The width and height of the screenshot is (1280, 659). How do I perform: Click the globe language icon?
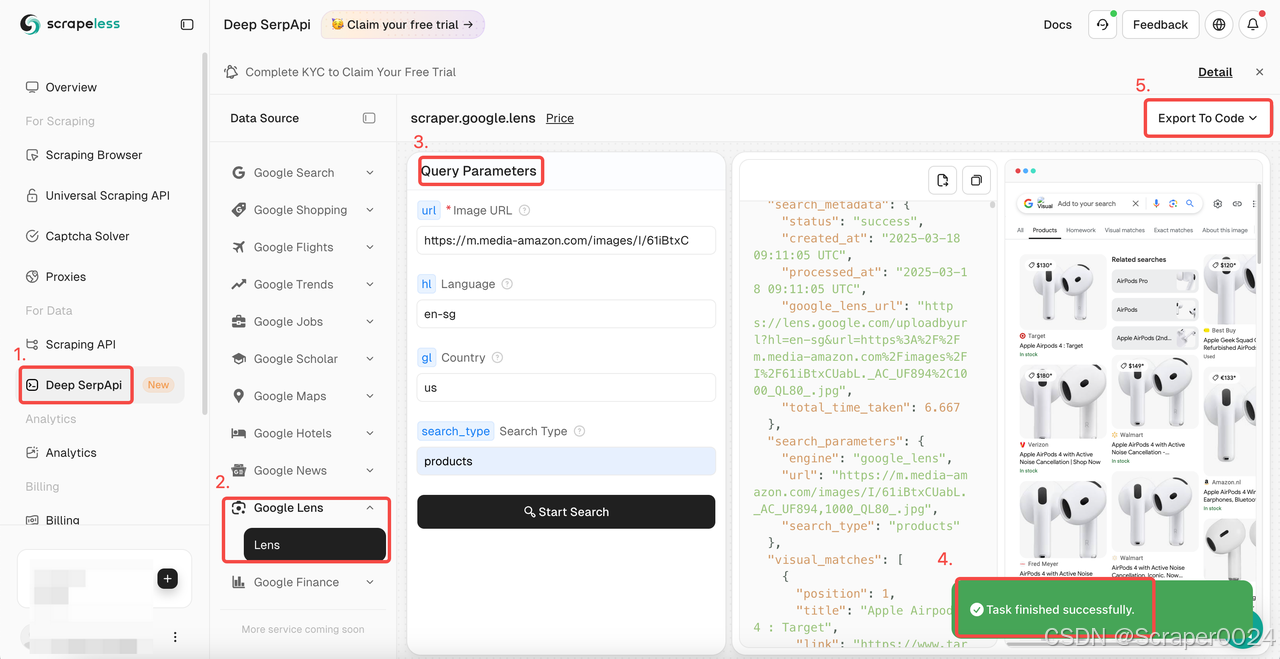(x=1218, y=24)
